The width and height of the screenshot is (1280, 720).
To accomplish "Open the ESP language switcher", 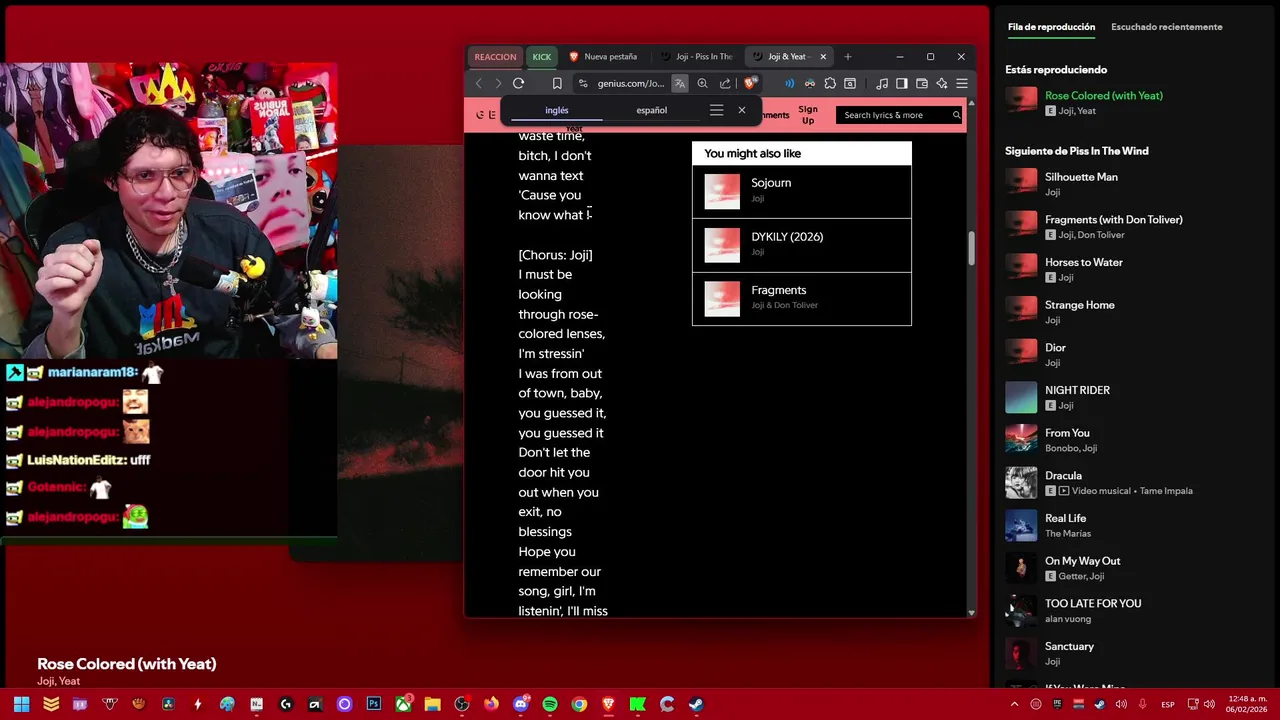I will (x=1168, y=704).
